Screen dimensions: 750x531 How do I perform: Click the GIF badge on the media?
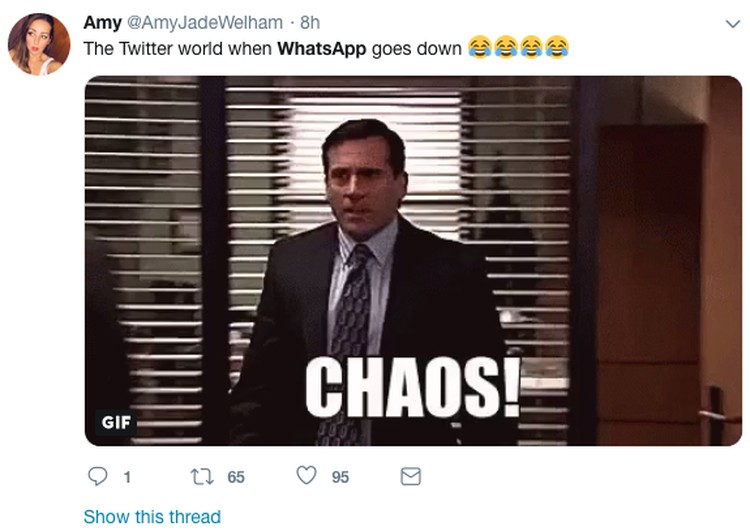pyautogui.click(x=116, y=422)
